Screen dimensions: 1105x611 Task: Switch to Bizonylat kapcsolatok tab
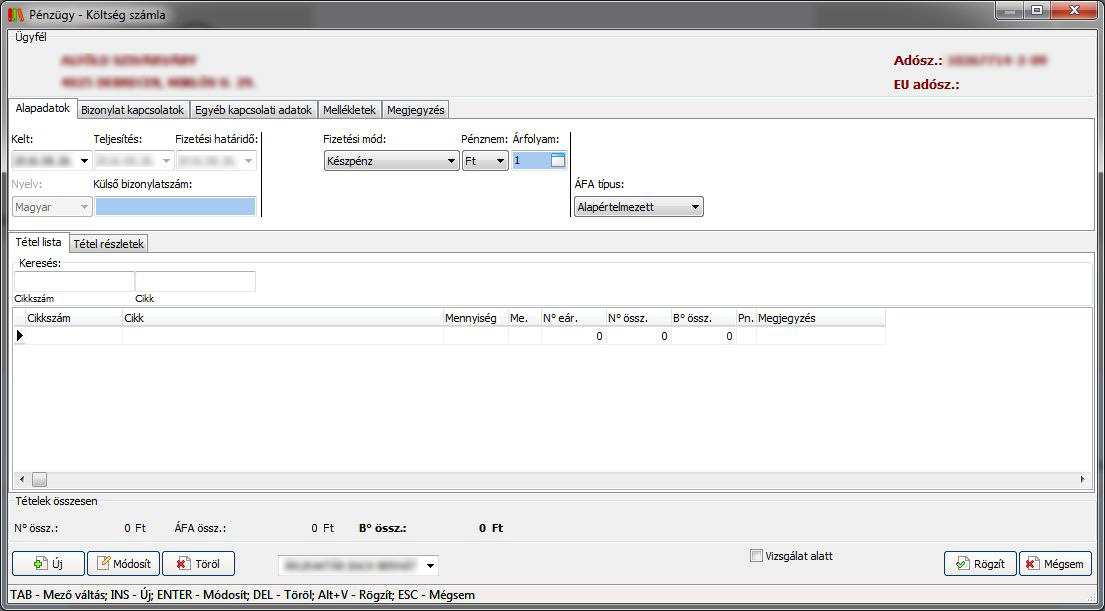tap(132, 110)
